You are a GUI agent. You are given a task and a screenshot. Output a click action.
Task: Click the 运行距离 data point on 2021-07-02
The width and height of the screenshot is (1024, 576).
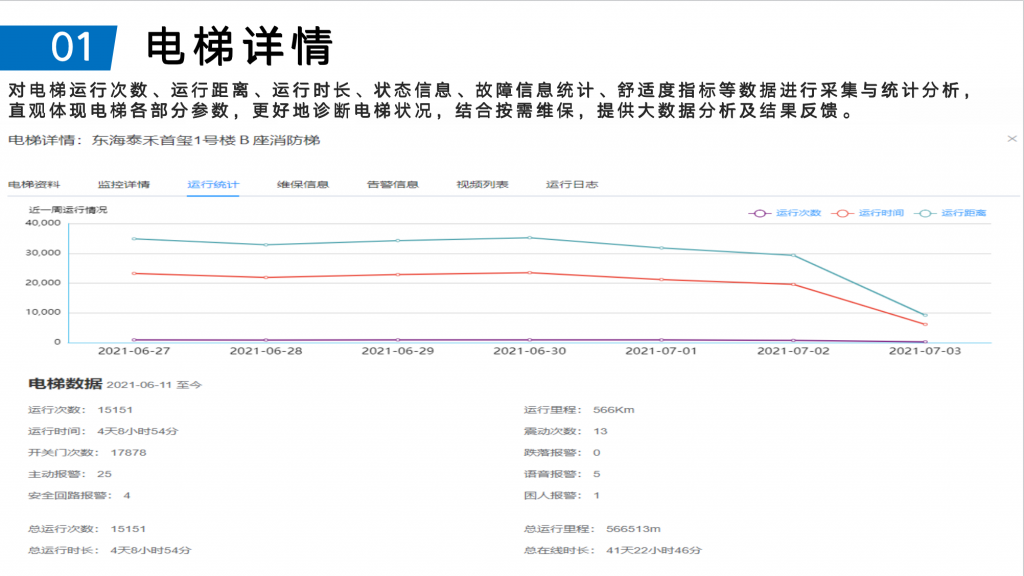(x=793, y=255)
